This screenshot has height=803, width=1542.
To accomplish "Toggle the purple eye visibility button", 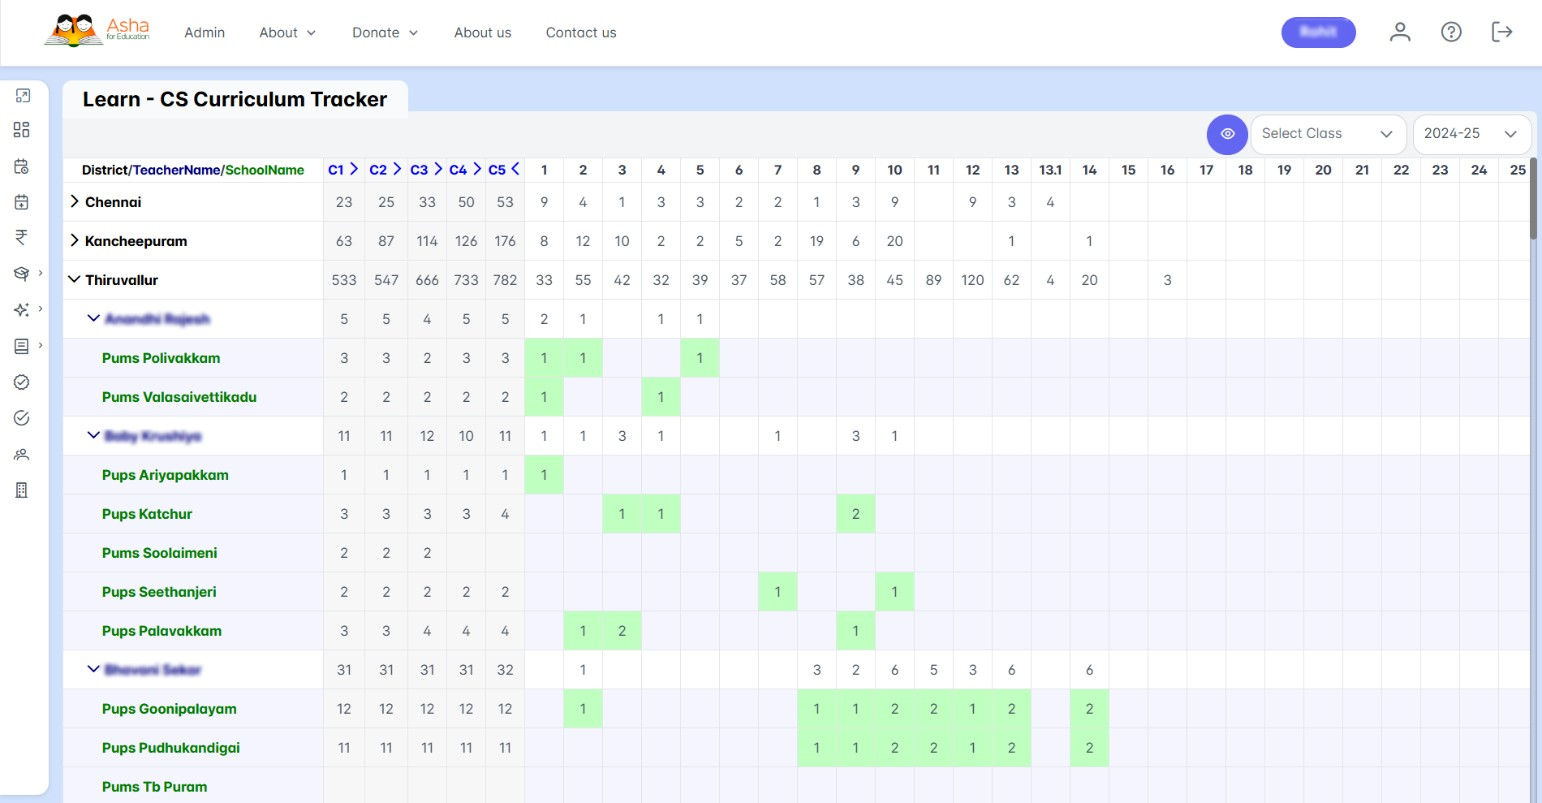I will coord(1227,134).
